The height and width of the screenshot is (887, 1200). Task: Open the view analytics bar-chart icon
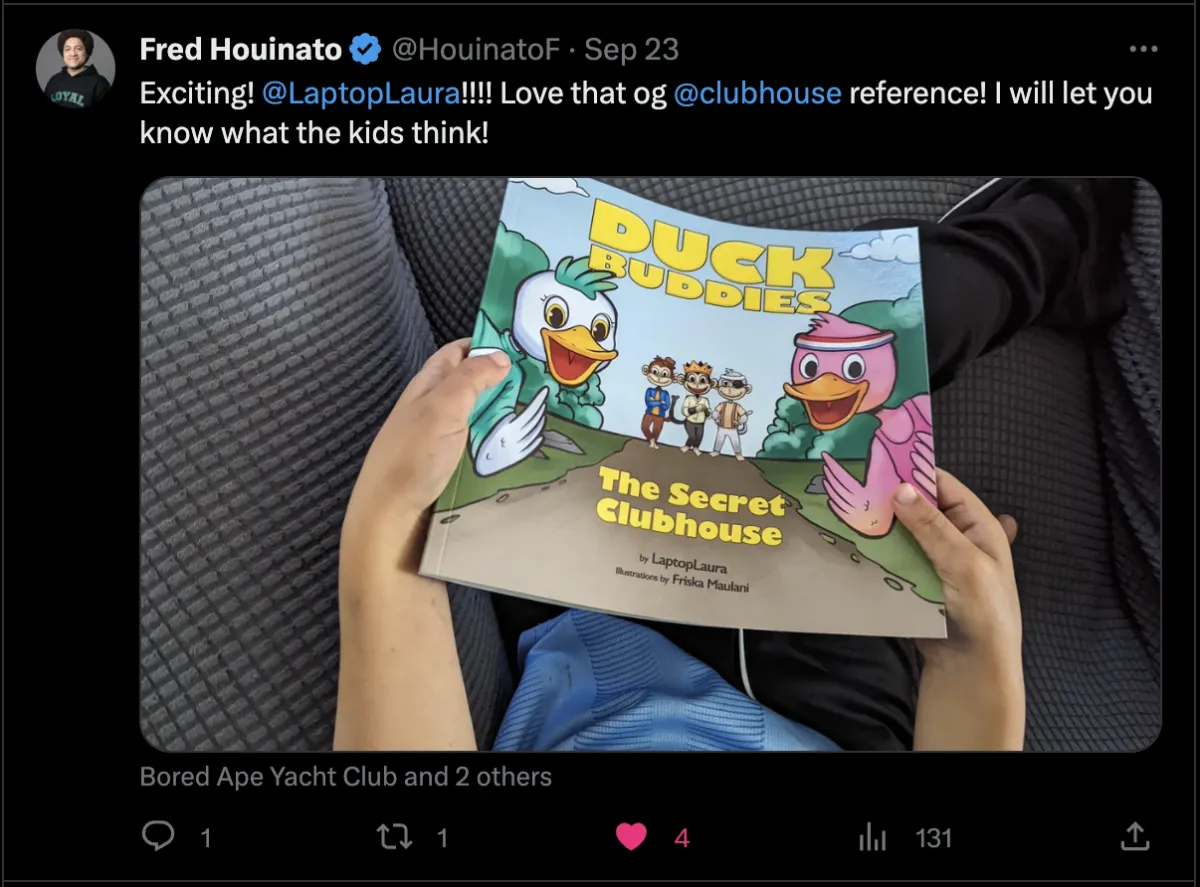[873, 837]
